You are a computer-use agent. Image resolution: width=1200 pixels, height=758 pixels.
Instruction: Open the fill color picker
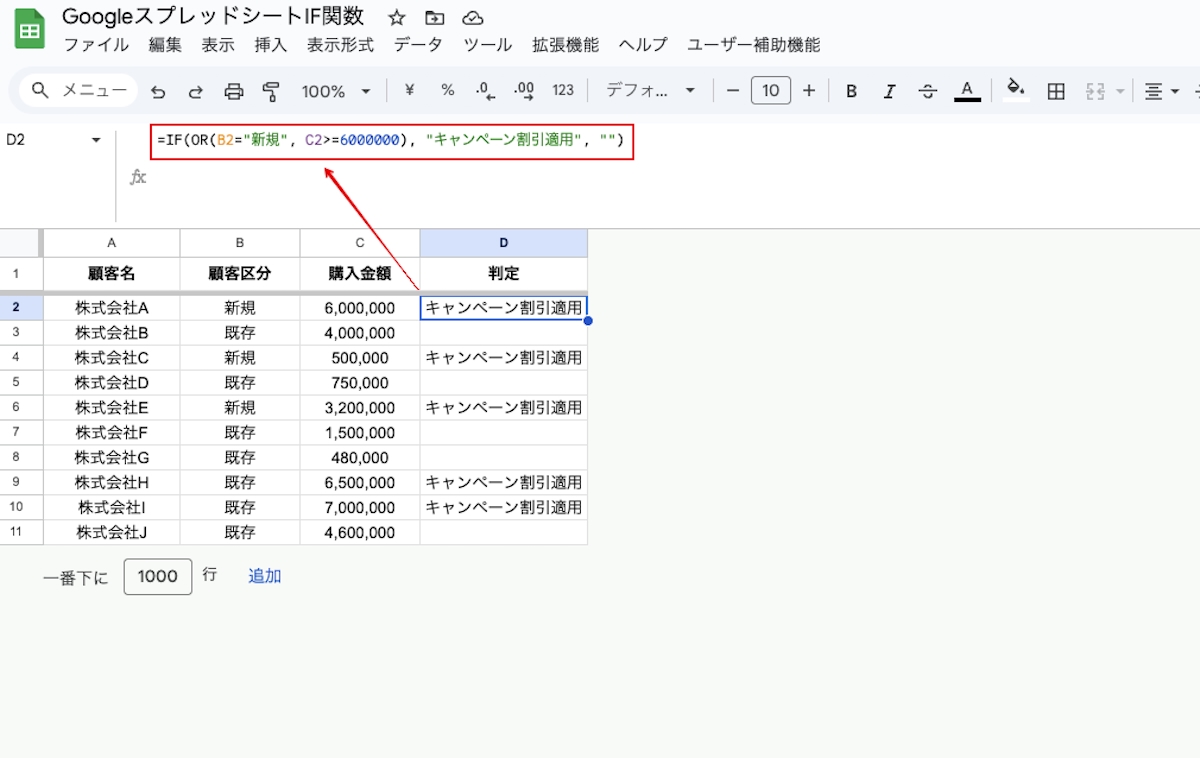point(1017,91)
